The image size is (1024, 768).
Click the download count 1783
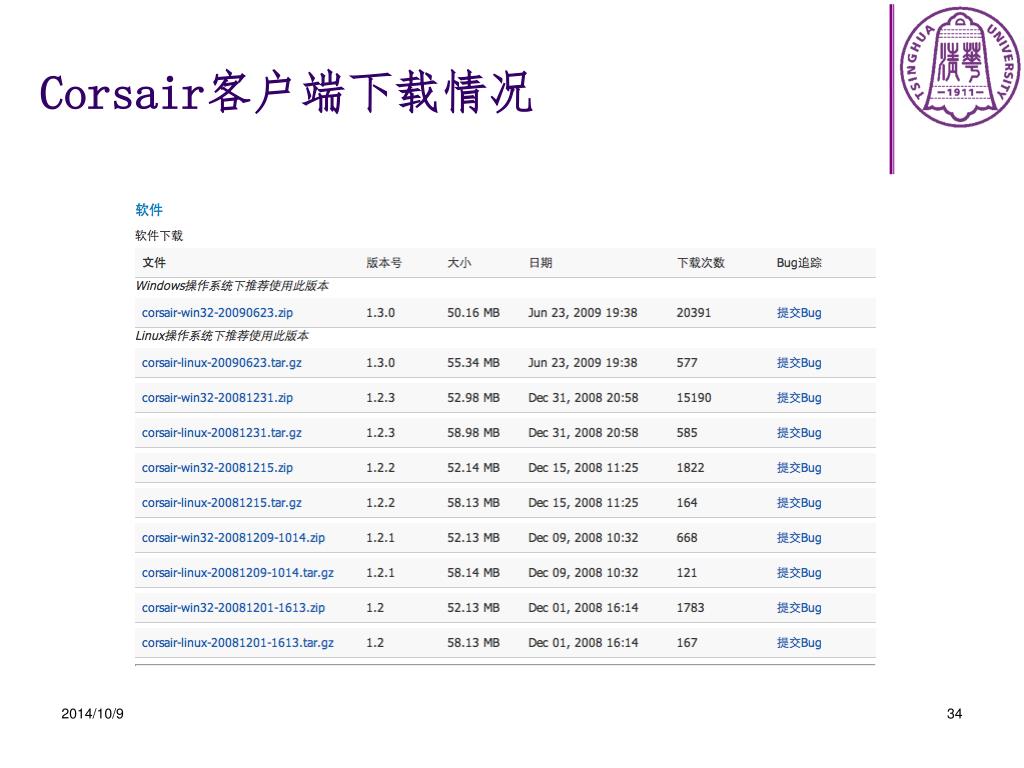pos(690,607)
